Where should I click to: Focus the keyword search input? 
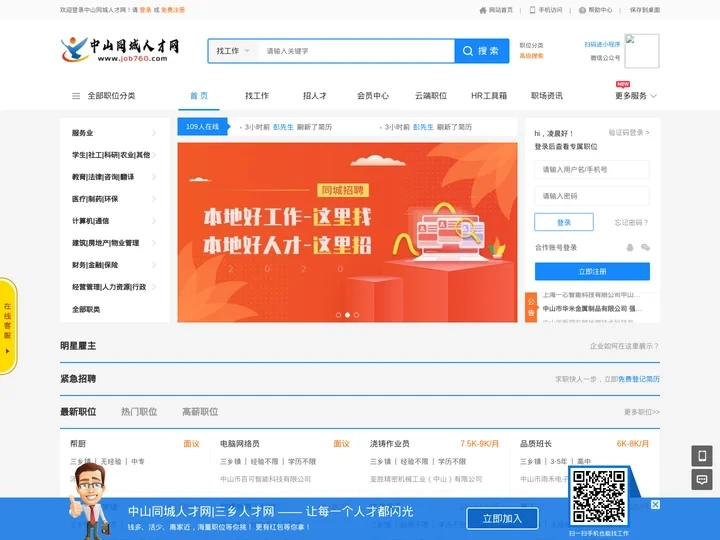[x=356, y=51]
